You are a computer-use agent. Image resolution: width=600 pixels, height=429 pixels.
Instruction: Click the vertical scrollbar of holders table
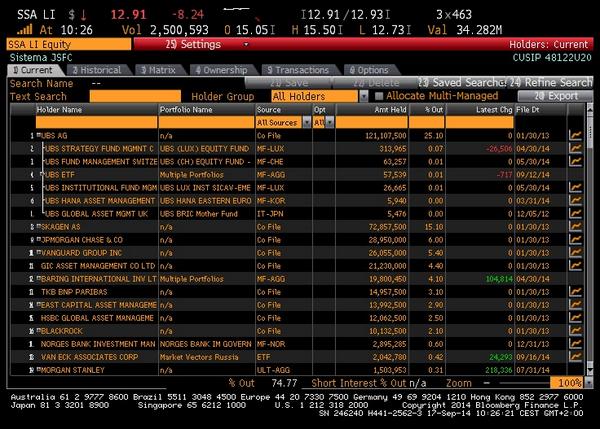[x=589, y=239]
